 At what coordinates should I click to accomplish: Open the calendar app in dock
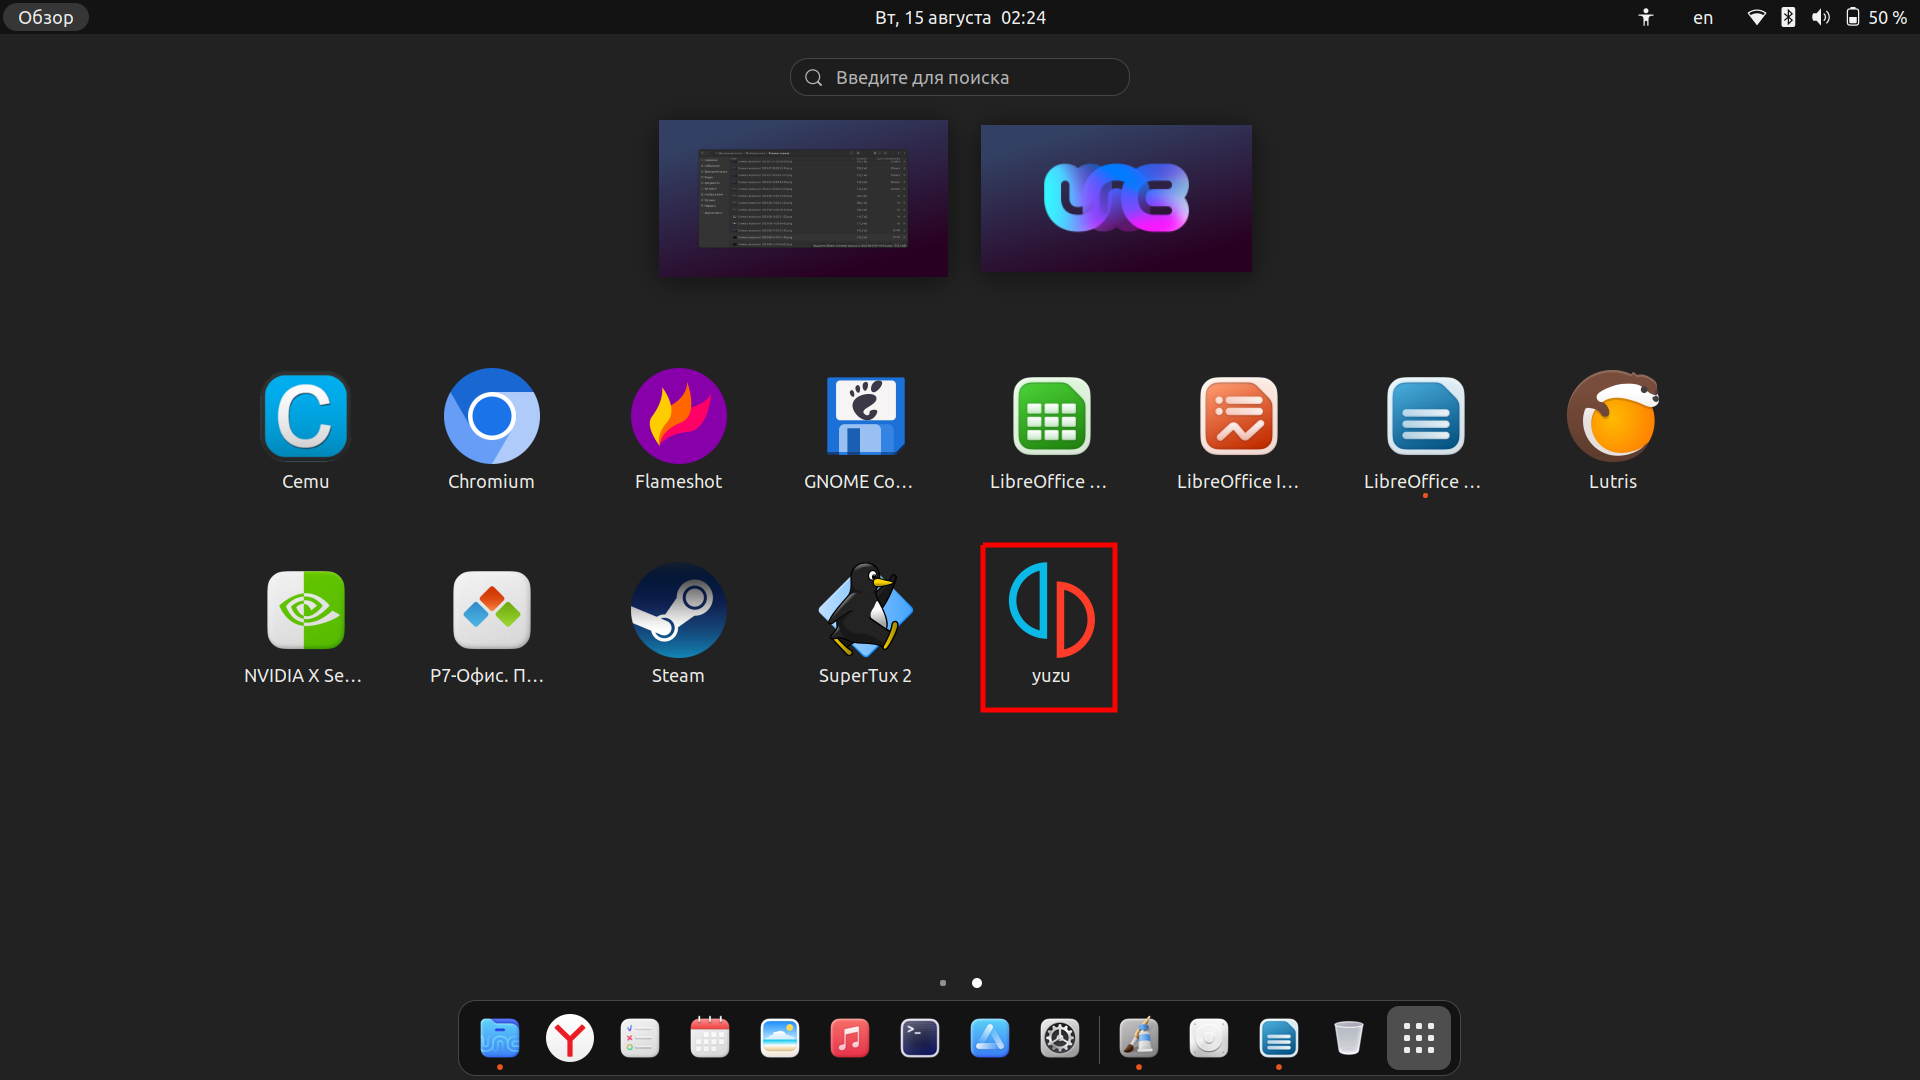(x=710, y=1038)
